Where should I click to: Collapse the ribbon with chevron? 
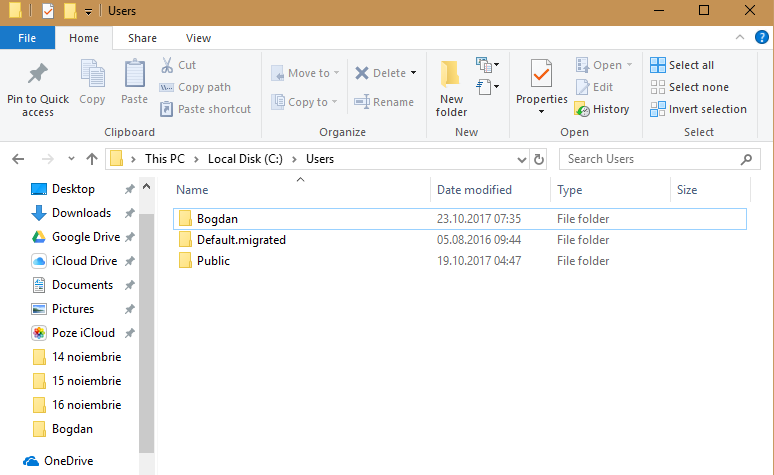tap(739, 37)
